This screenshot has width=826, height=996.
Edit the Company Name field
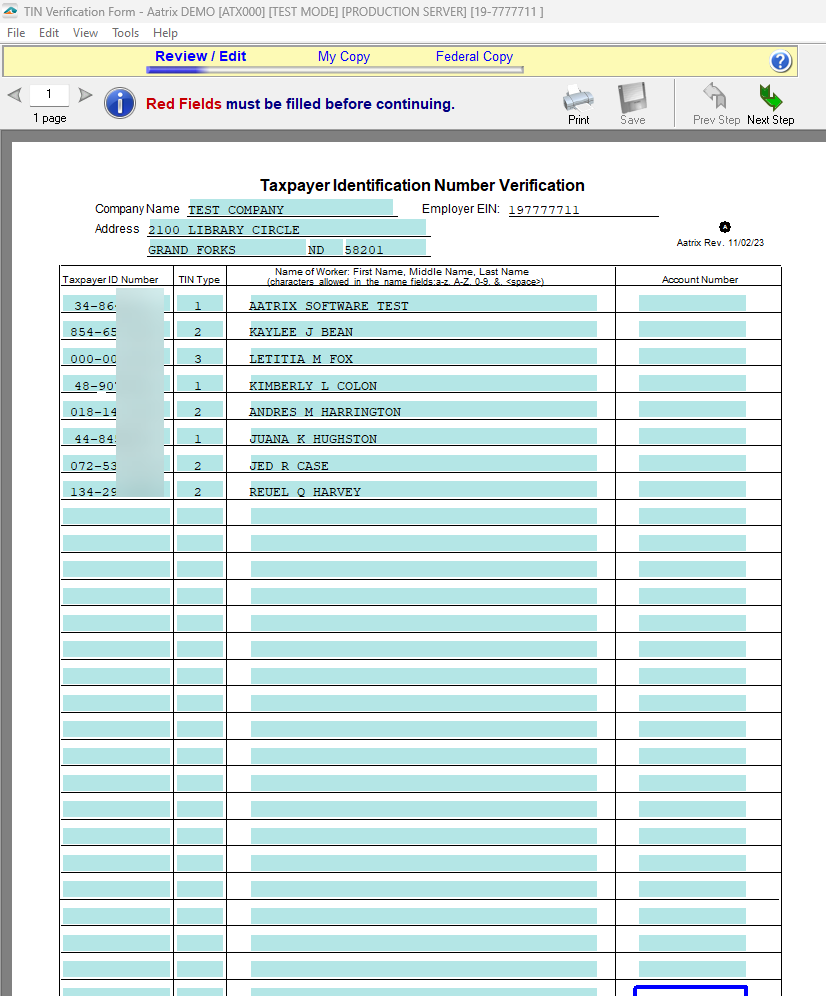pyautogui.click(x=290, y=209)
